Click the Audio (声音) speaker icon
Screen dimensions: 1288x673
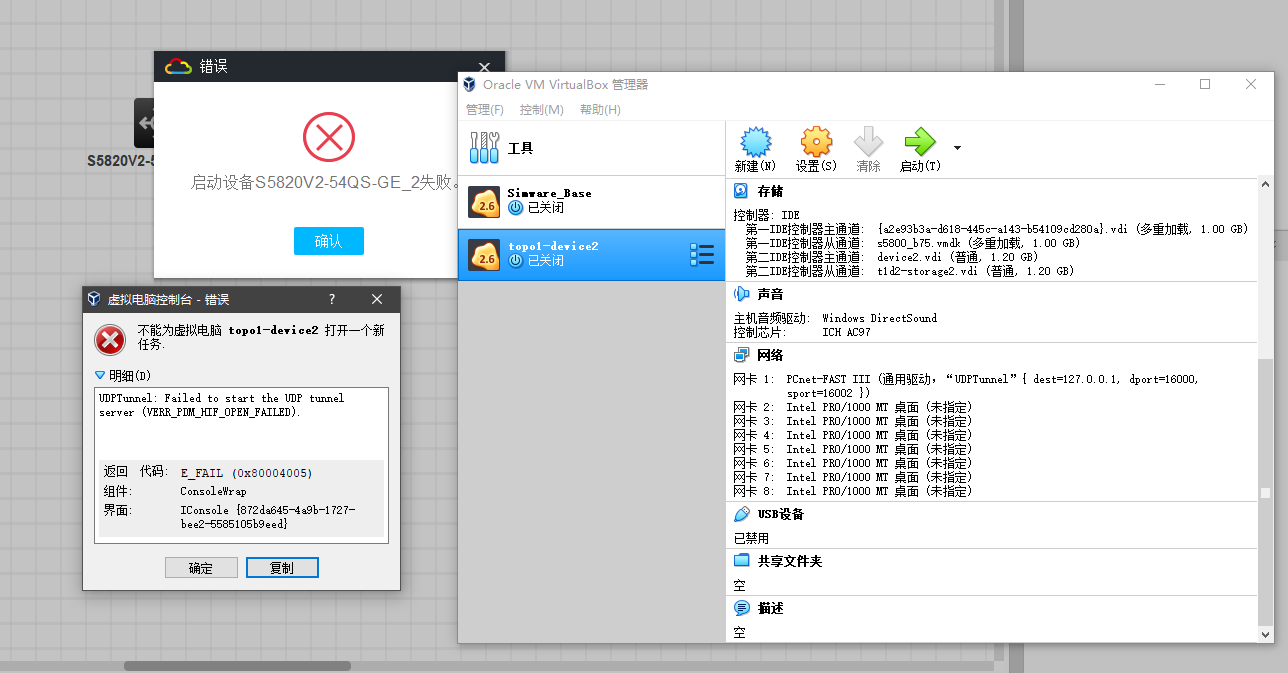click(x=741, y=294)
